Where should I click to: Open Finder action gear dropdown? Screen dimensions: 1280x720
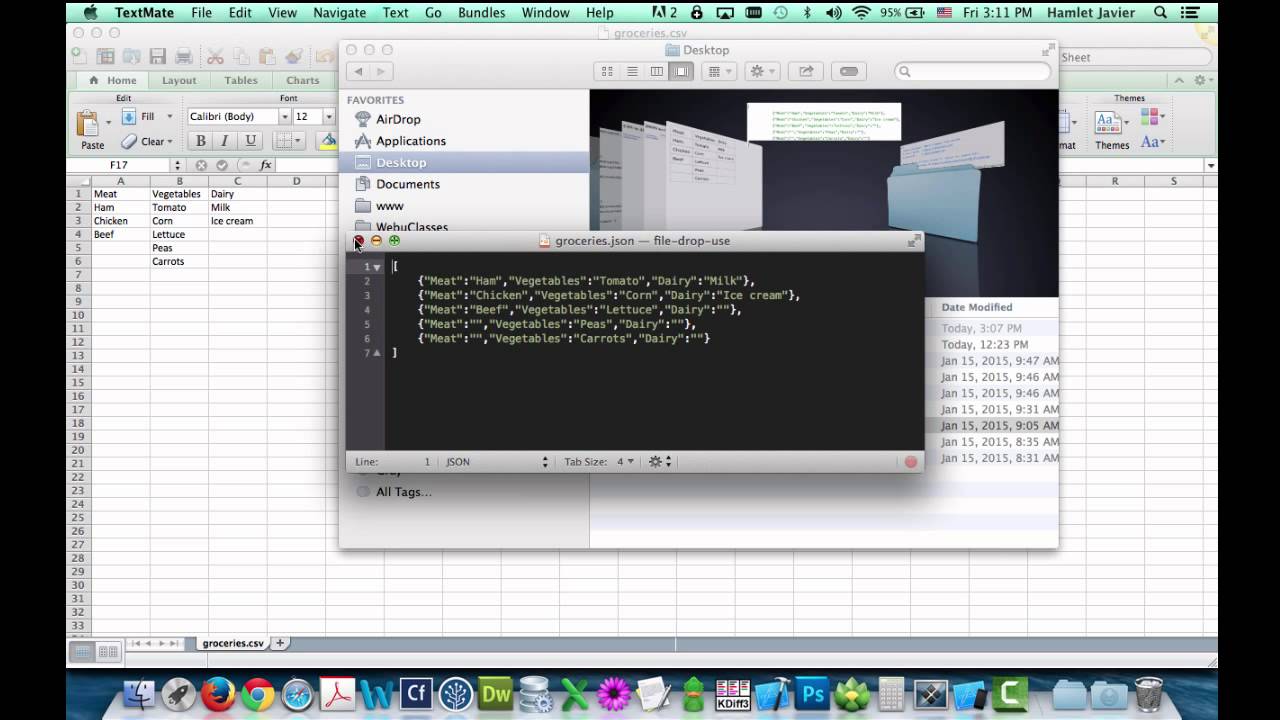pos(762,71)
